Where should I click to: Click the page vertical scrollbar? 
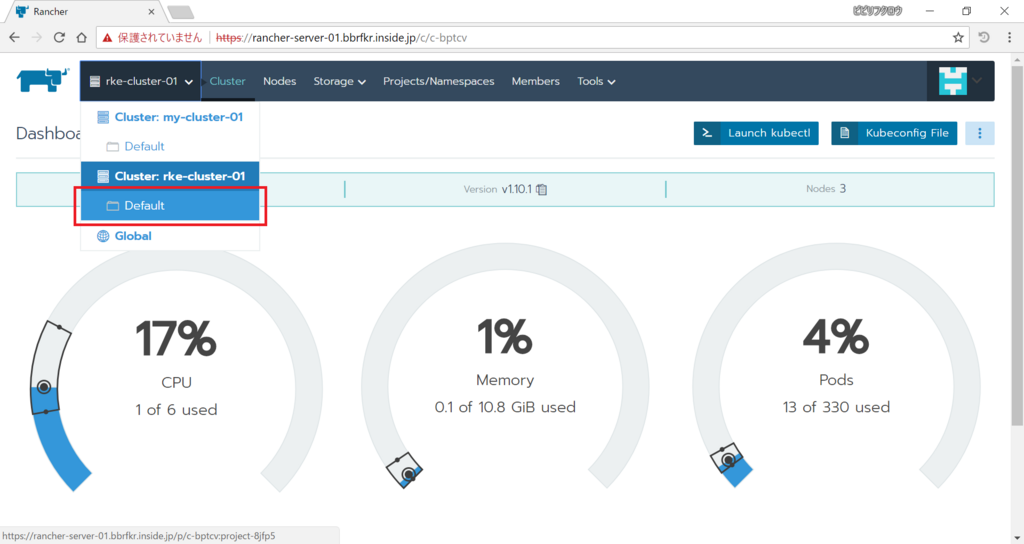(x=1017, y=245)
